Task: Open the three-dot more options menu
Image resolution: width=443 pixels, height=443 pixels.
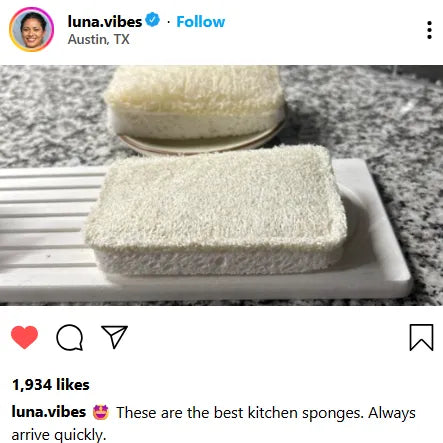Action: (x=429, y=30)
